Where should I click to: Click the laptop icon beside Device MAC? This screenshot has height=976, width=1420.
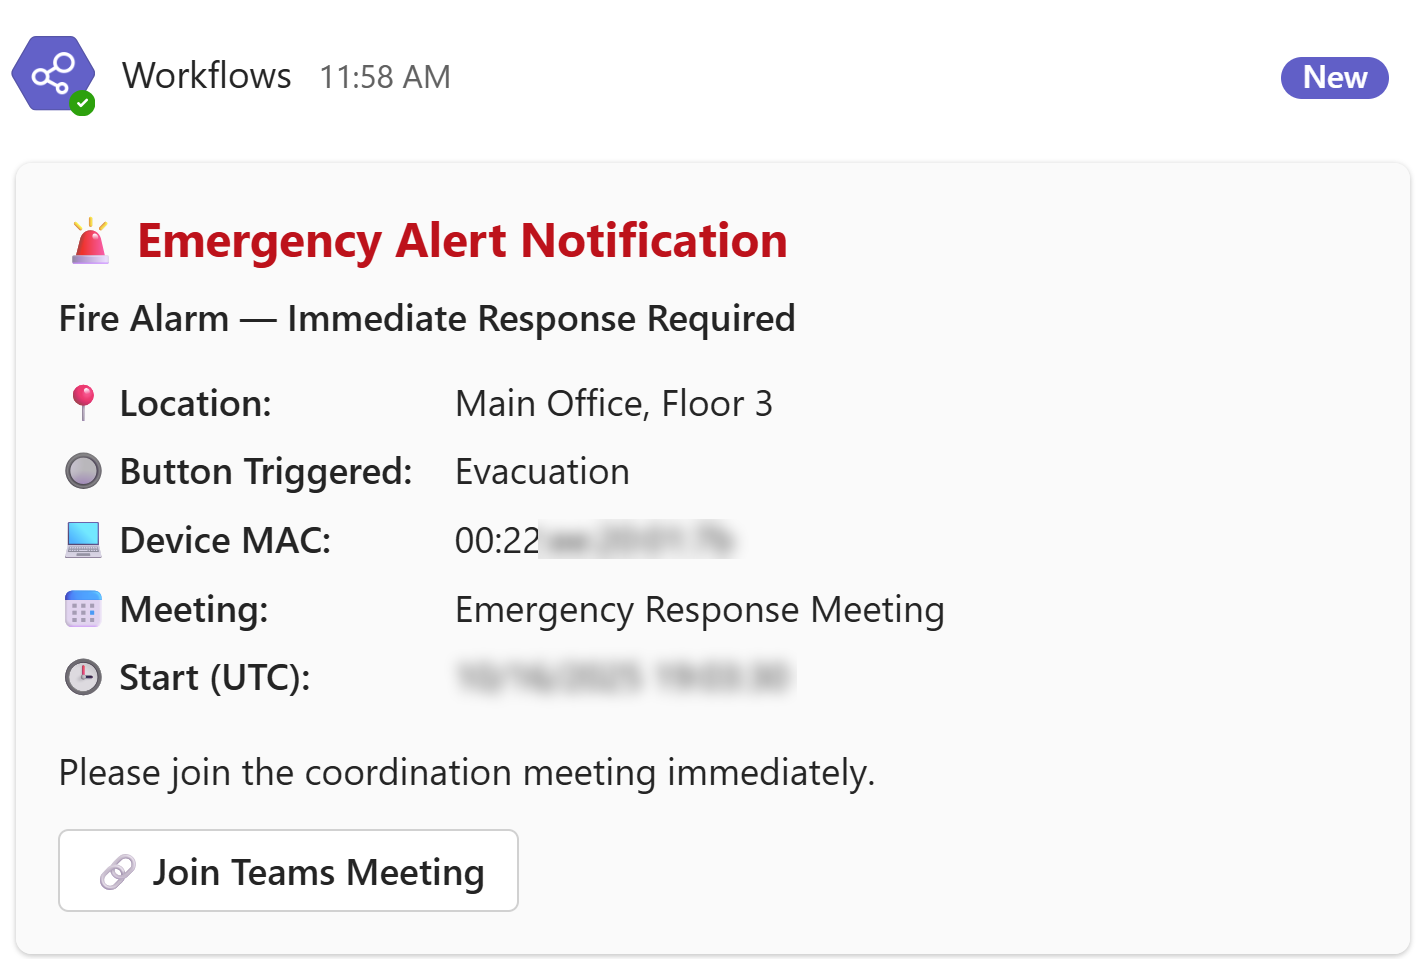(83, 540)
